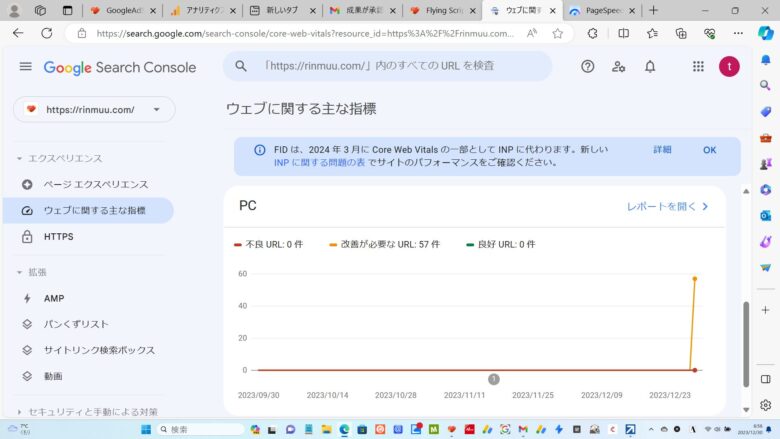Open the HTTPS report in sidebar
Viewport: 780px width, 439px height.
click(x=58, y=237)
